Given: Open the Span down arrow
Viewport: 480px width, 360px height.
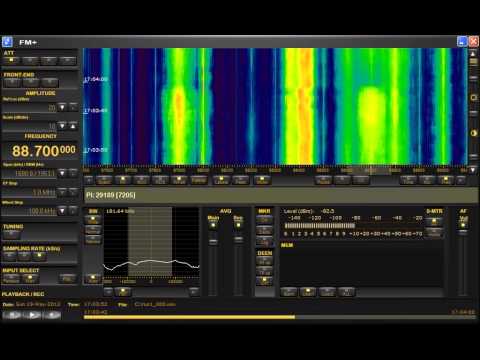Looking at the screenshot, I should [62, 173].
